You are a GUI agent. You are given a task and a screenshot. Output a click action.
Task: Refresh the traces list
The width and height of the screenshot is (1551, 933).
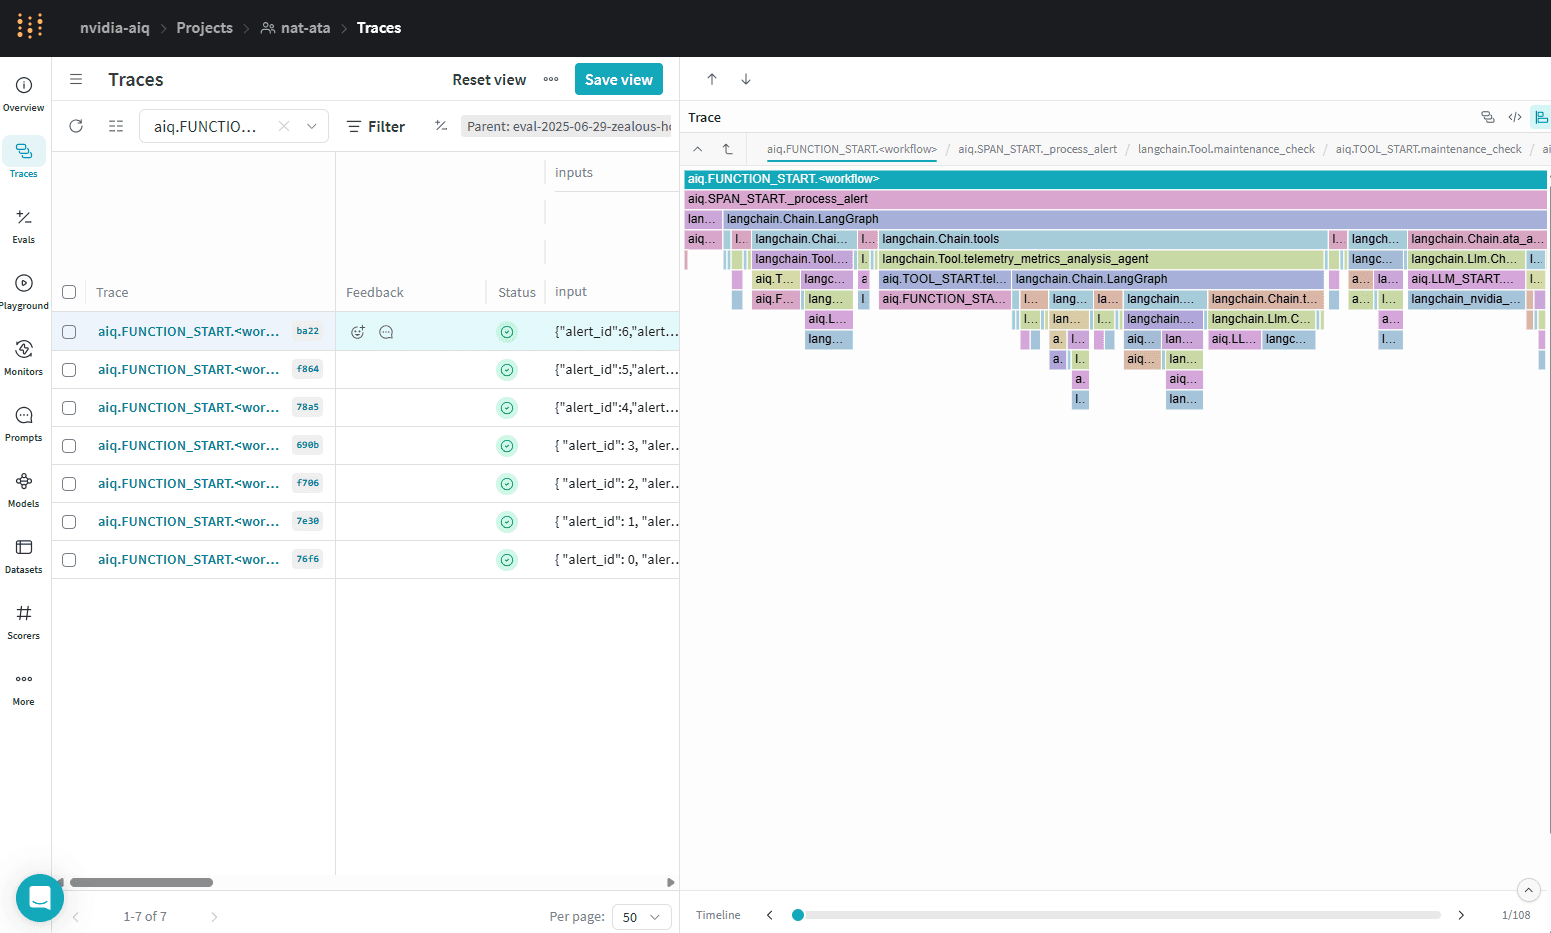76,126
